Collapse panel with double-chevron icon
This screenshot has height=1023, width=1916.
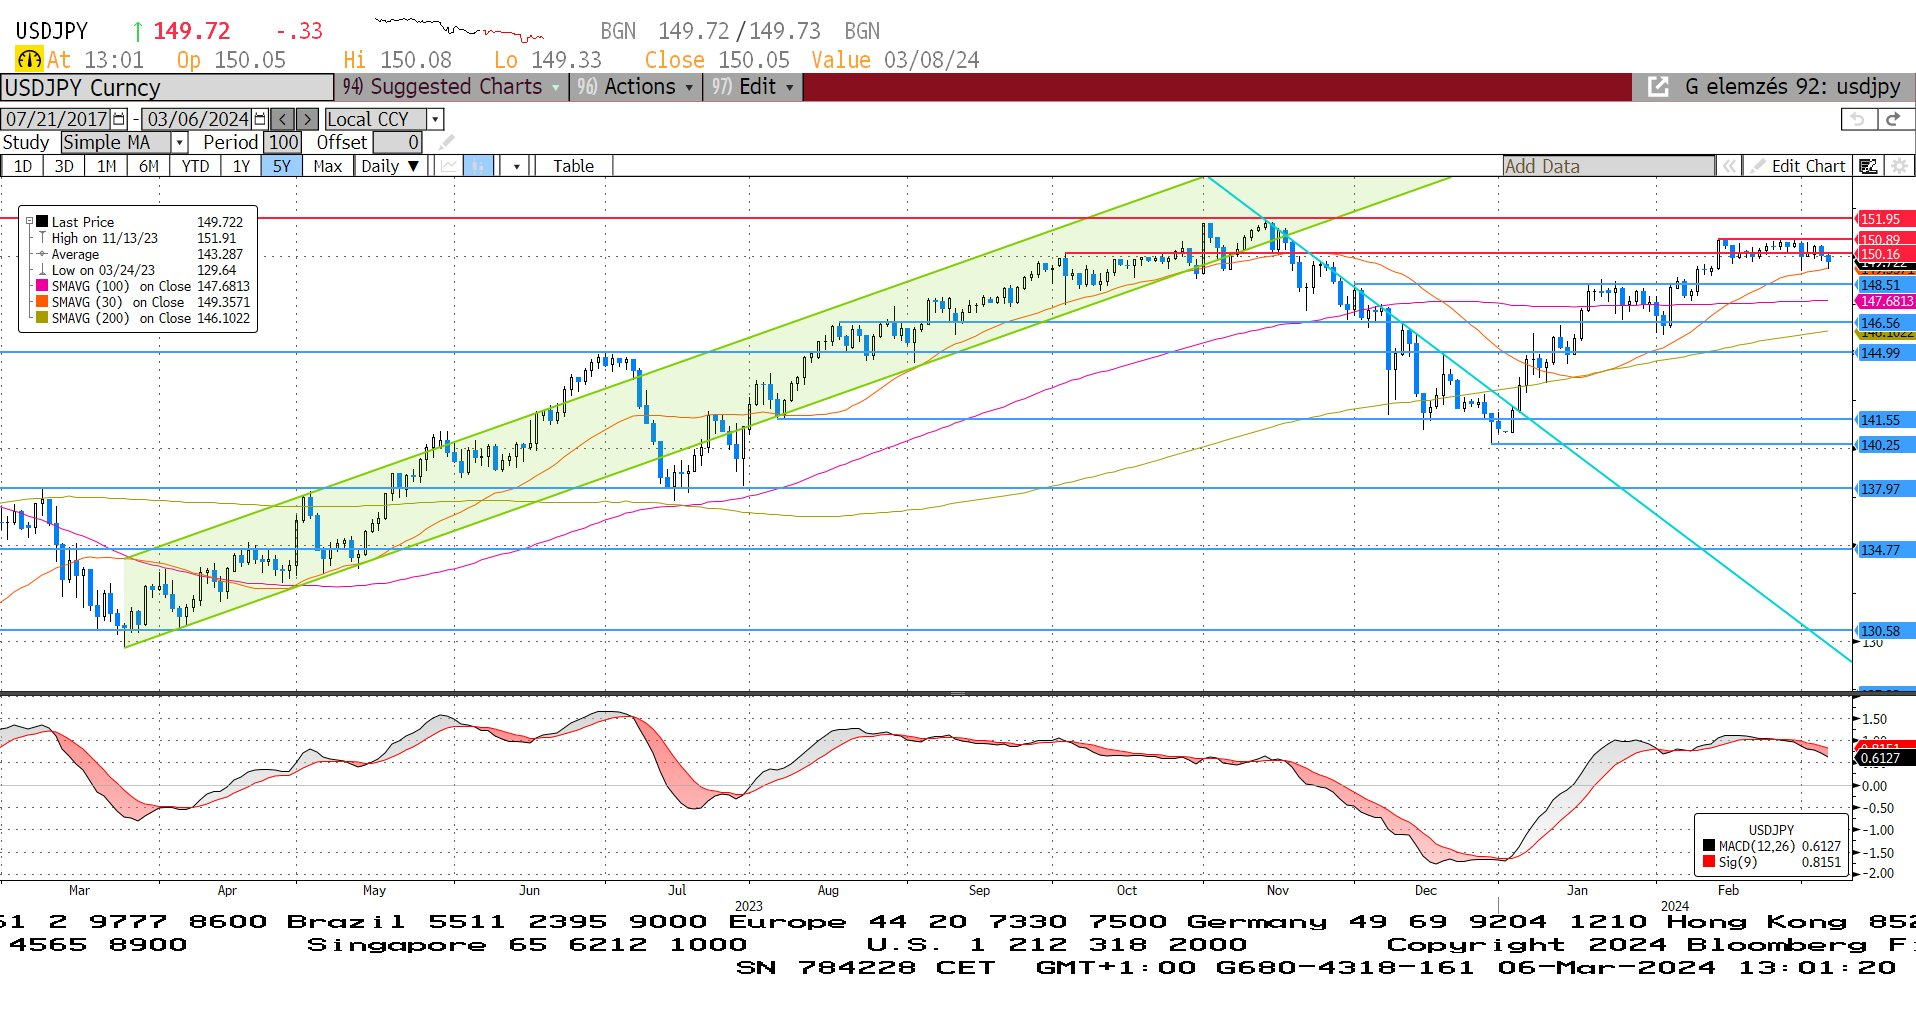click(x=1728, y=166)
